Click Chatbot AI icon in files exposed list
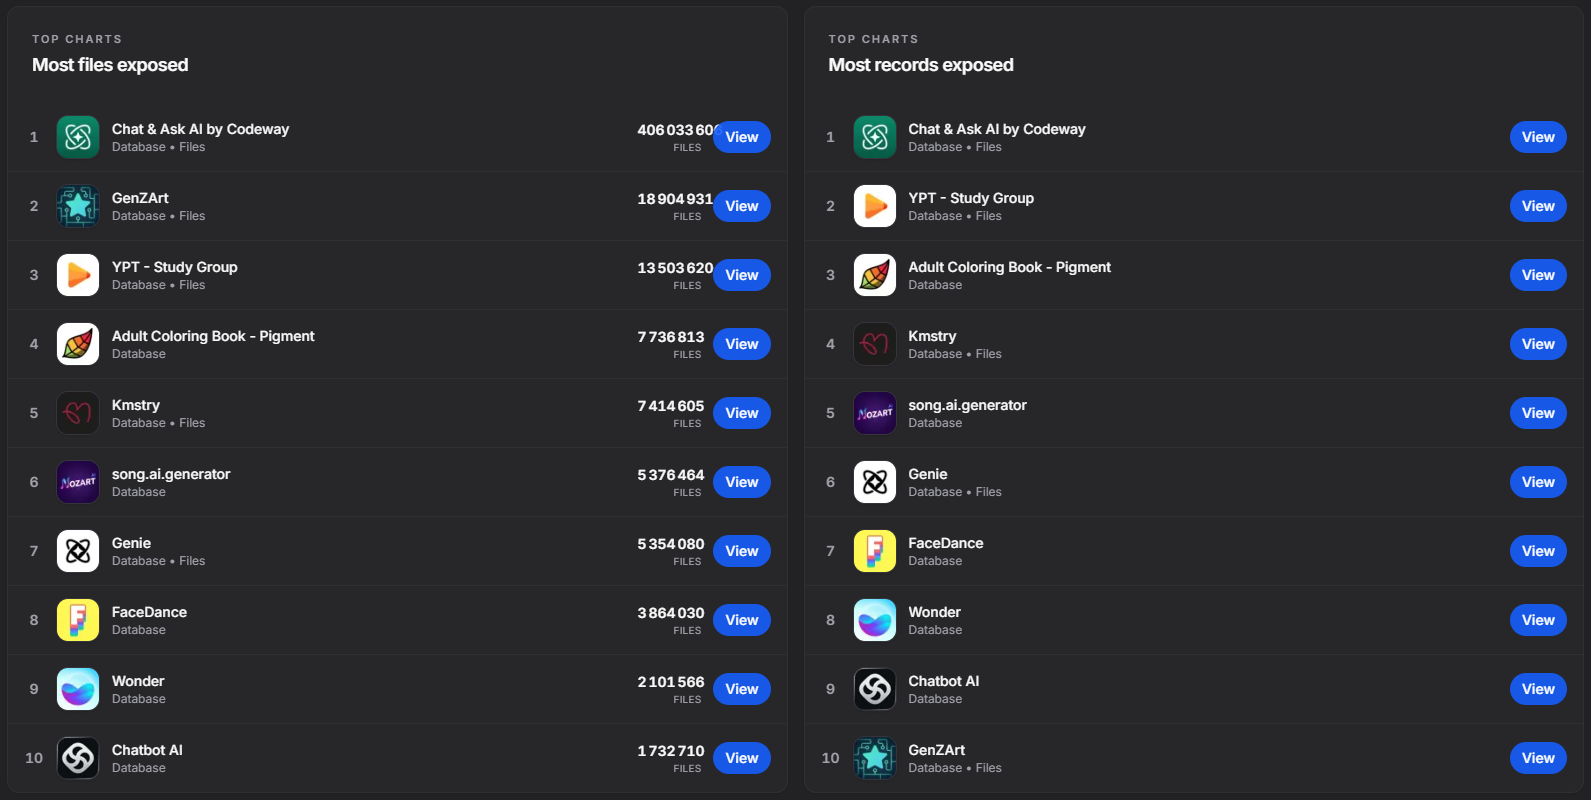The width and height of the screenshot is (1591, 800). tap(78, 758)
